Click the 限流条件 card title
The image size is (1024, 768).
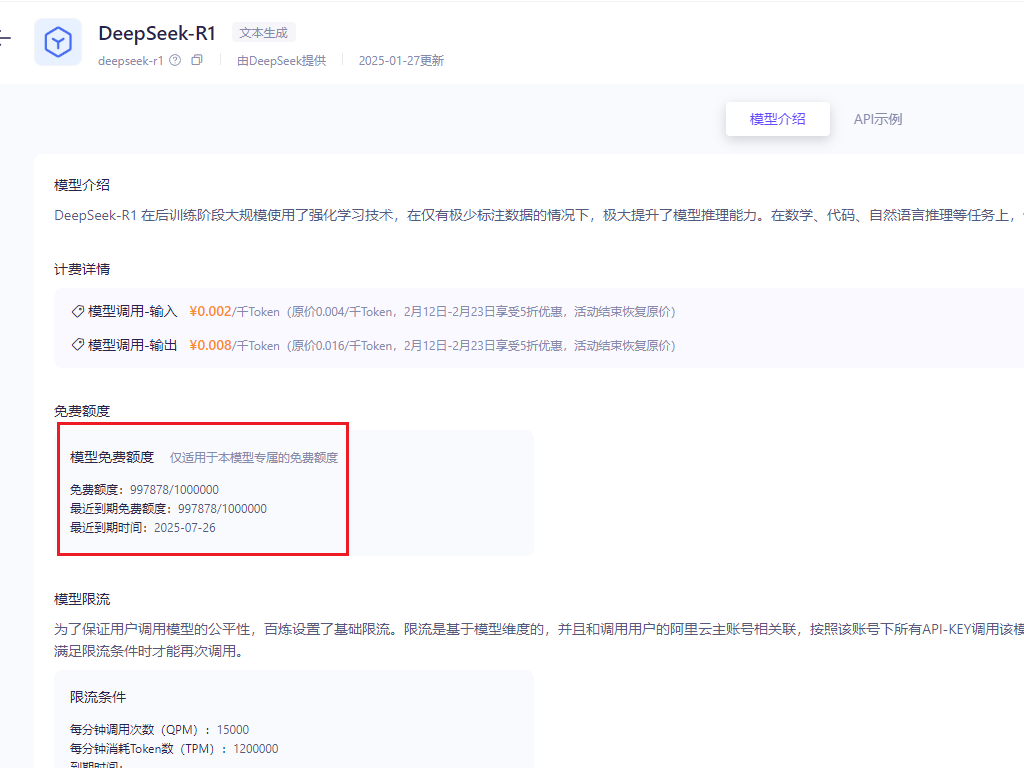[98, 697]
